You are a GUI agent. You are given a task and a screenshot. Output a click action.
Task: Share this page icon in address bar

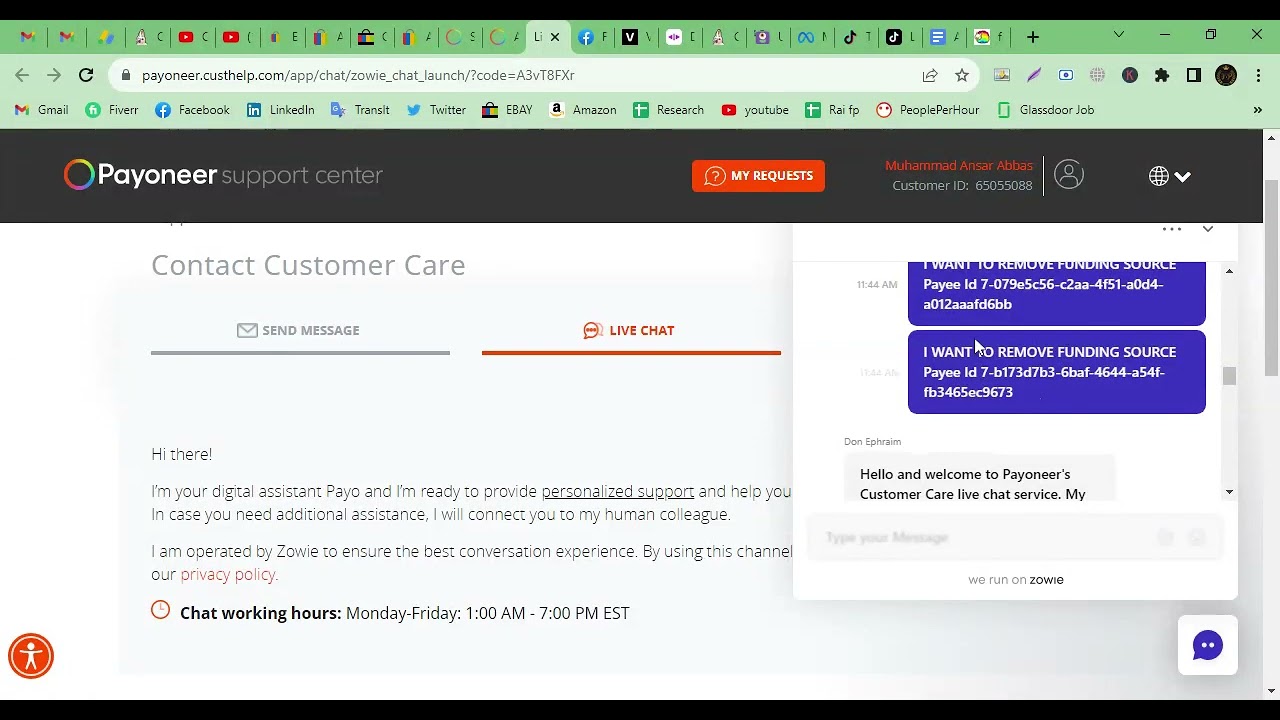click(x=930, y=75)
